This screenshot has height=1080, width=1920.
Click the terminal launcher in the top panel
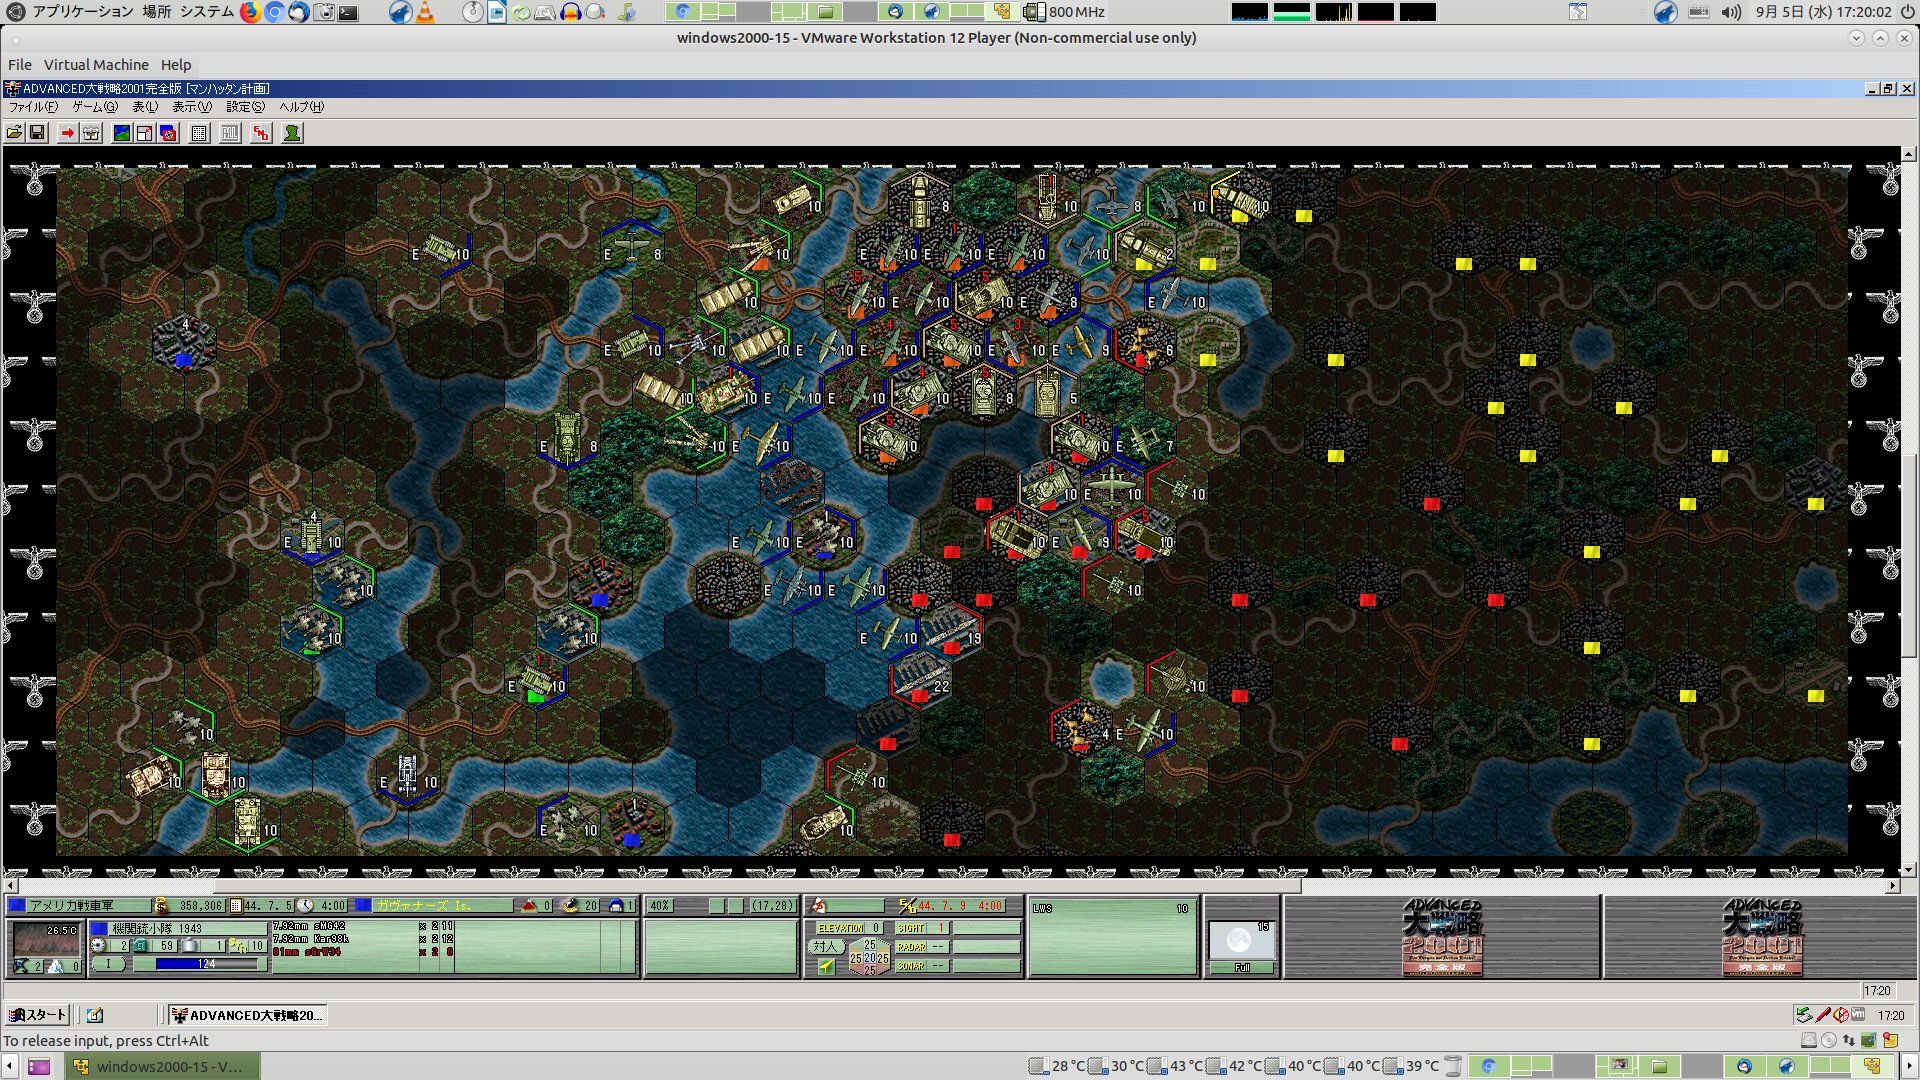tap(348, 12)
